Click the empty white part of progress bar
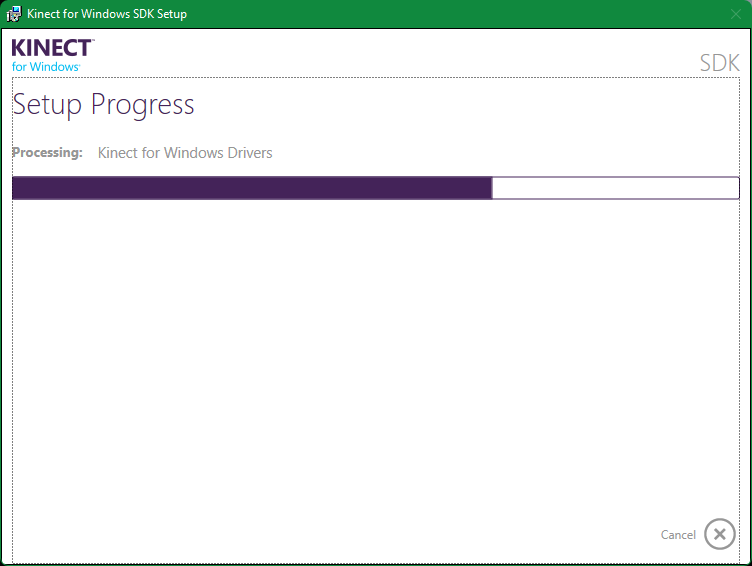 [x=615, y=188]
